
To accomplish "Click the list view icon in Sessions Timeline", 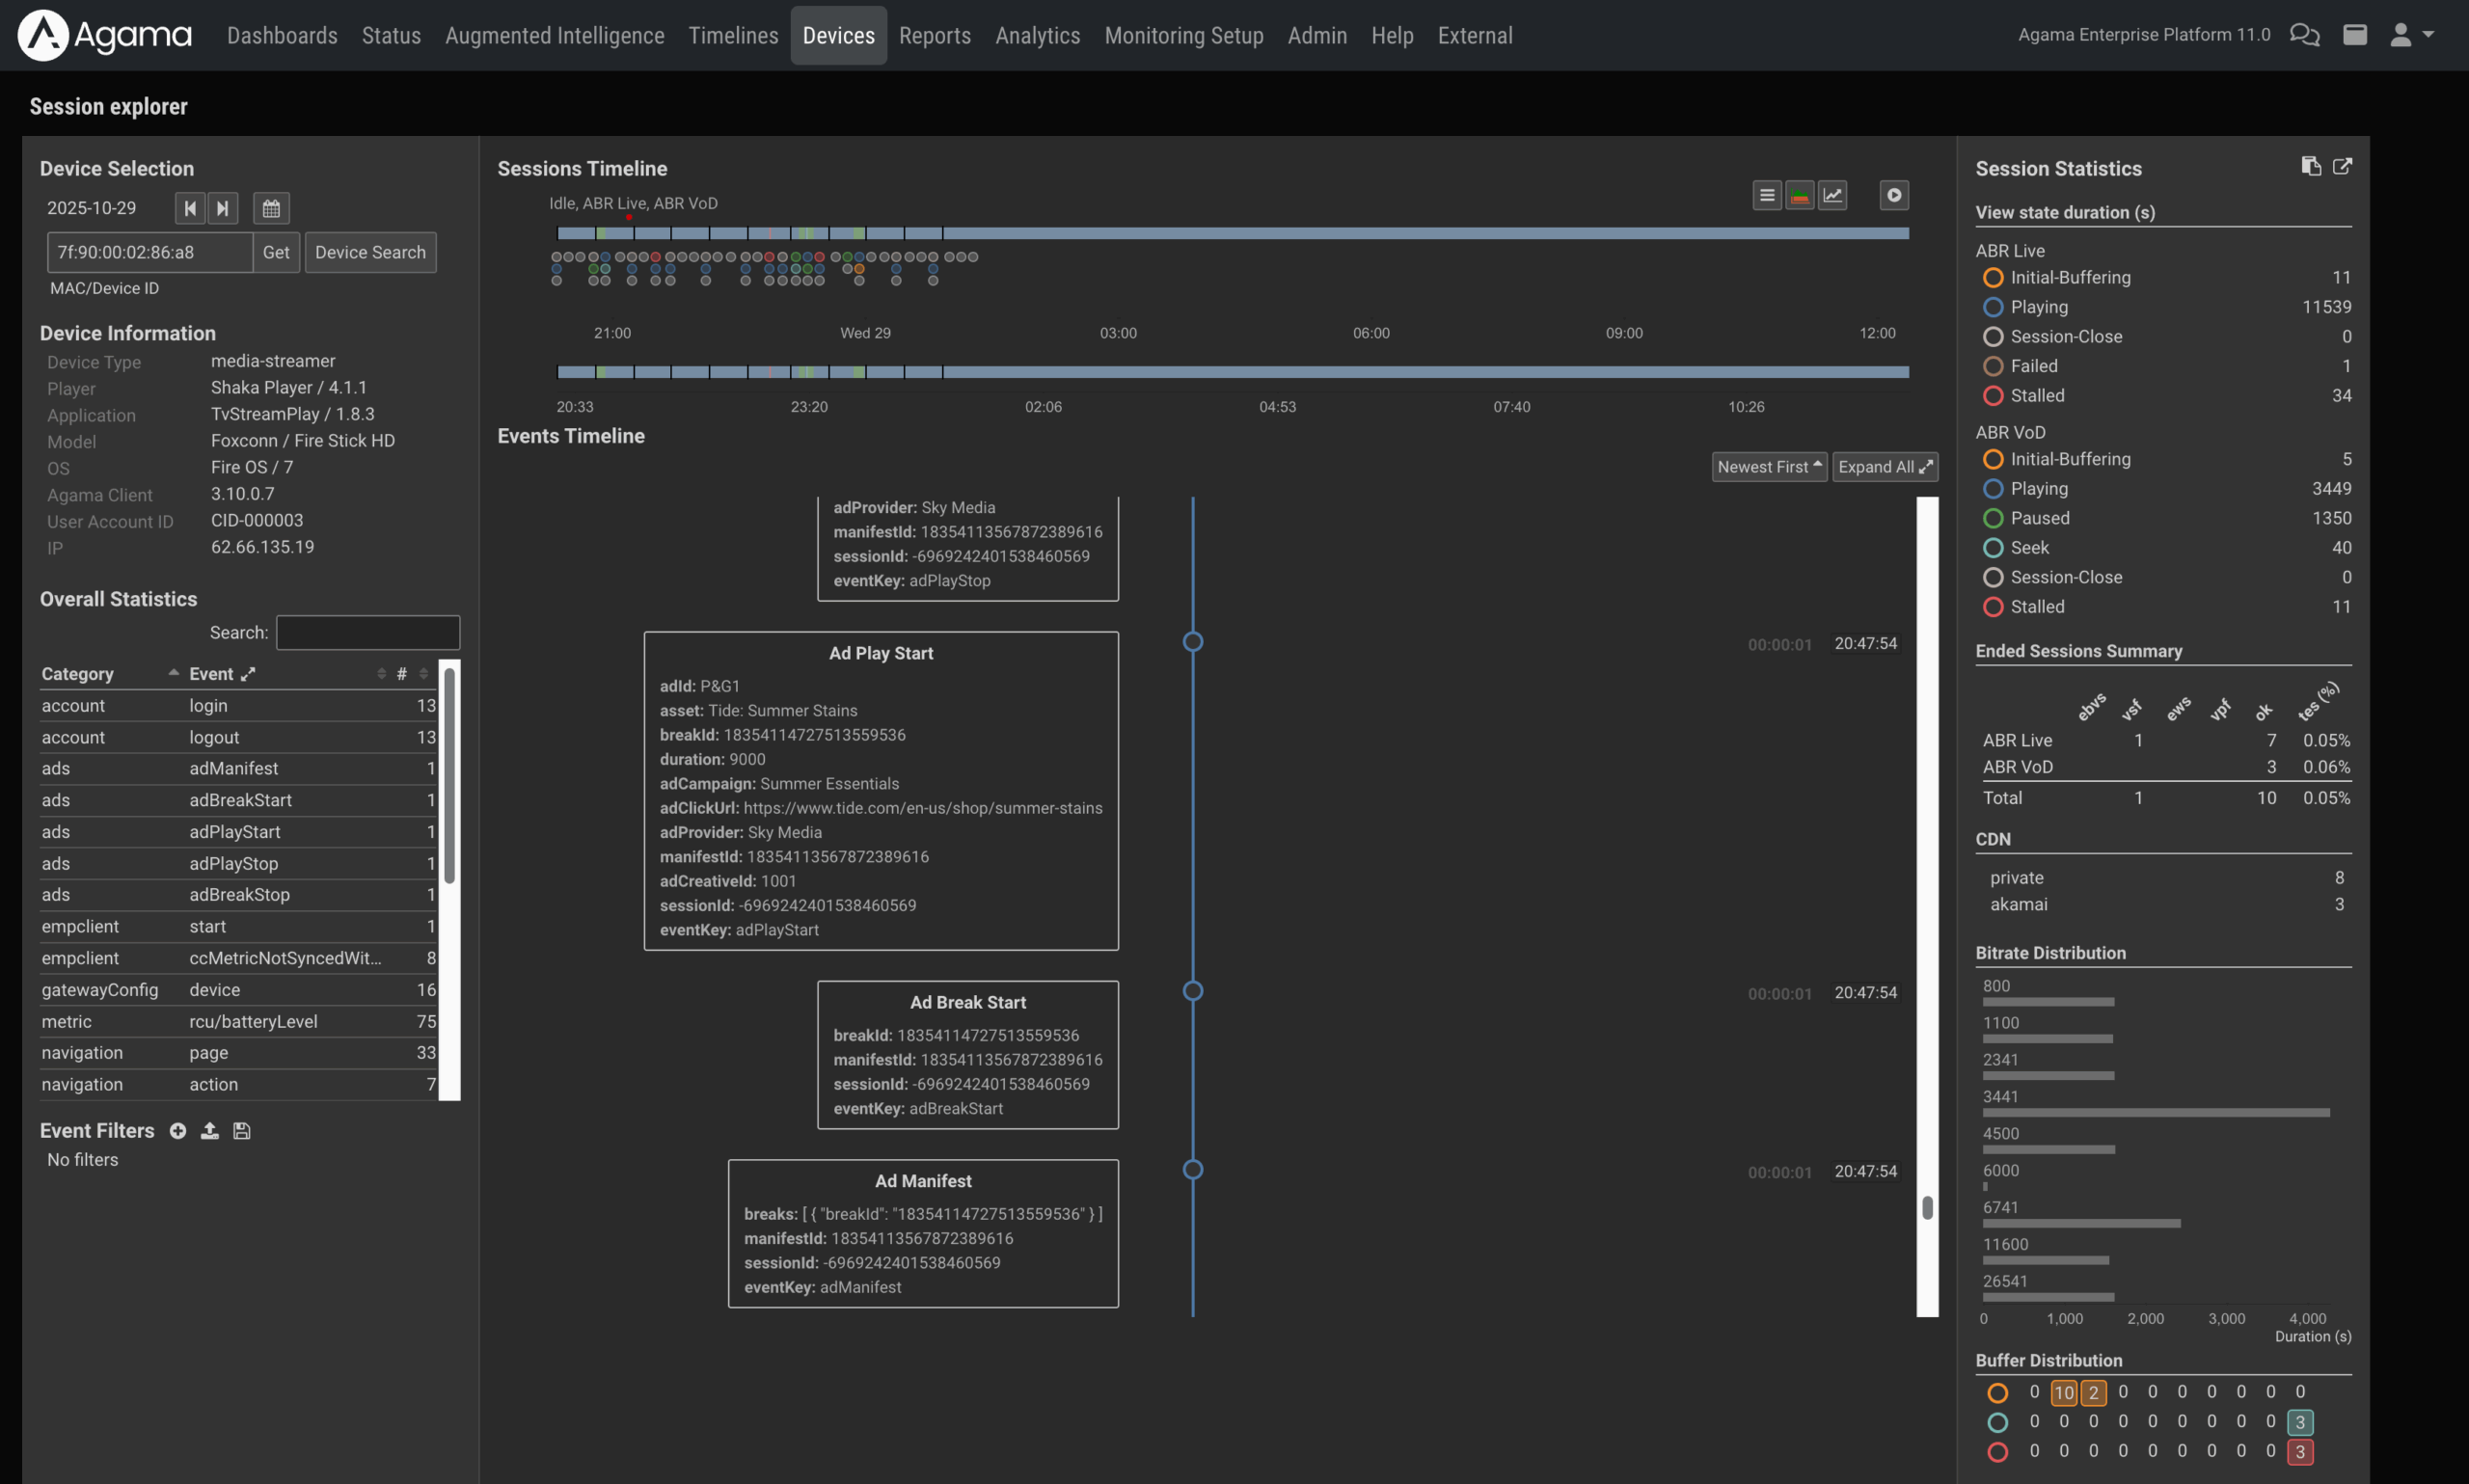I will coord(1767,196).
